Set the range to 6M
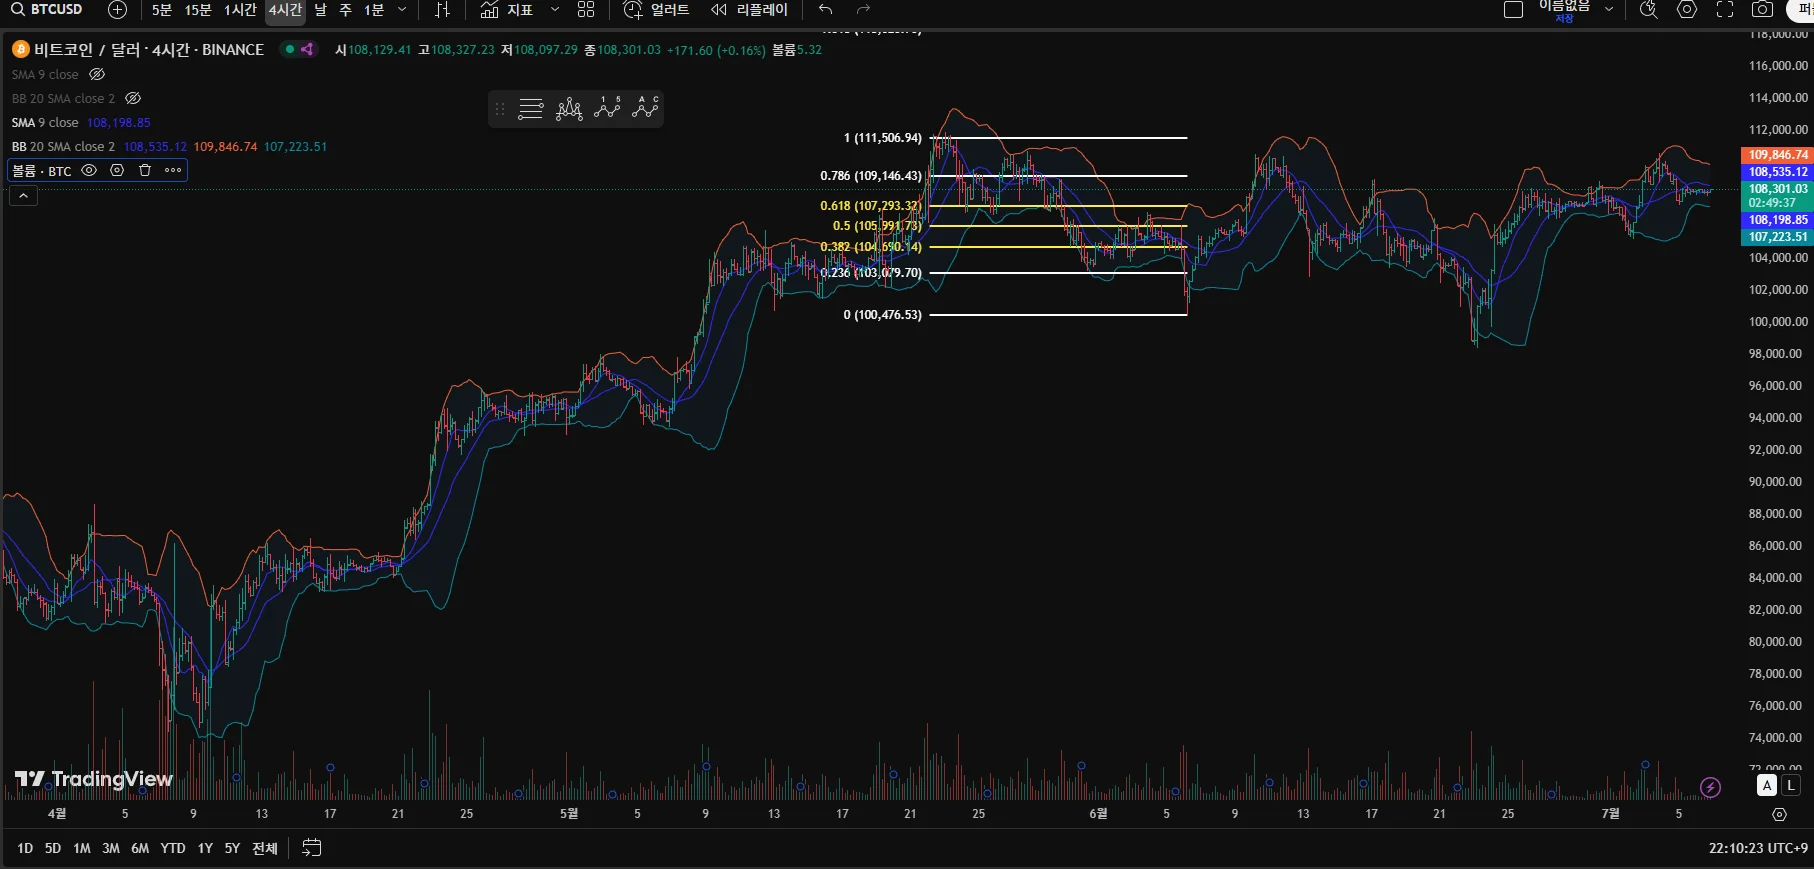The width and height of the screenshot is (1814, 869). point(140,848)
